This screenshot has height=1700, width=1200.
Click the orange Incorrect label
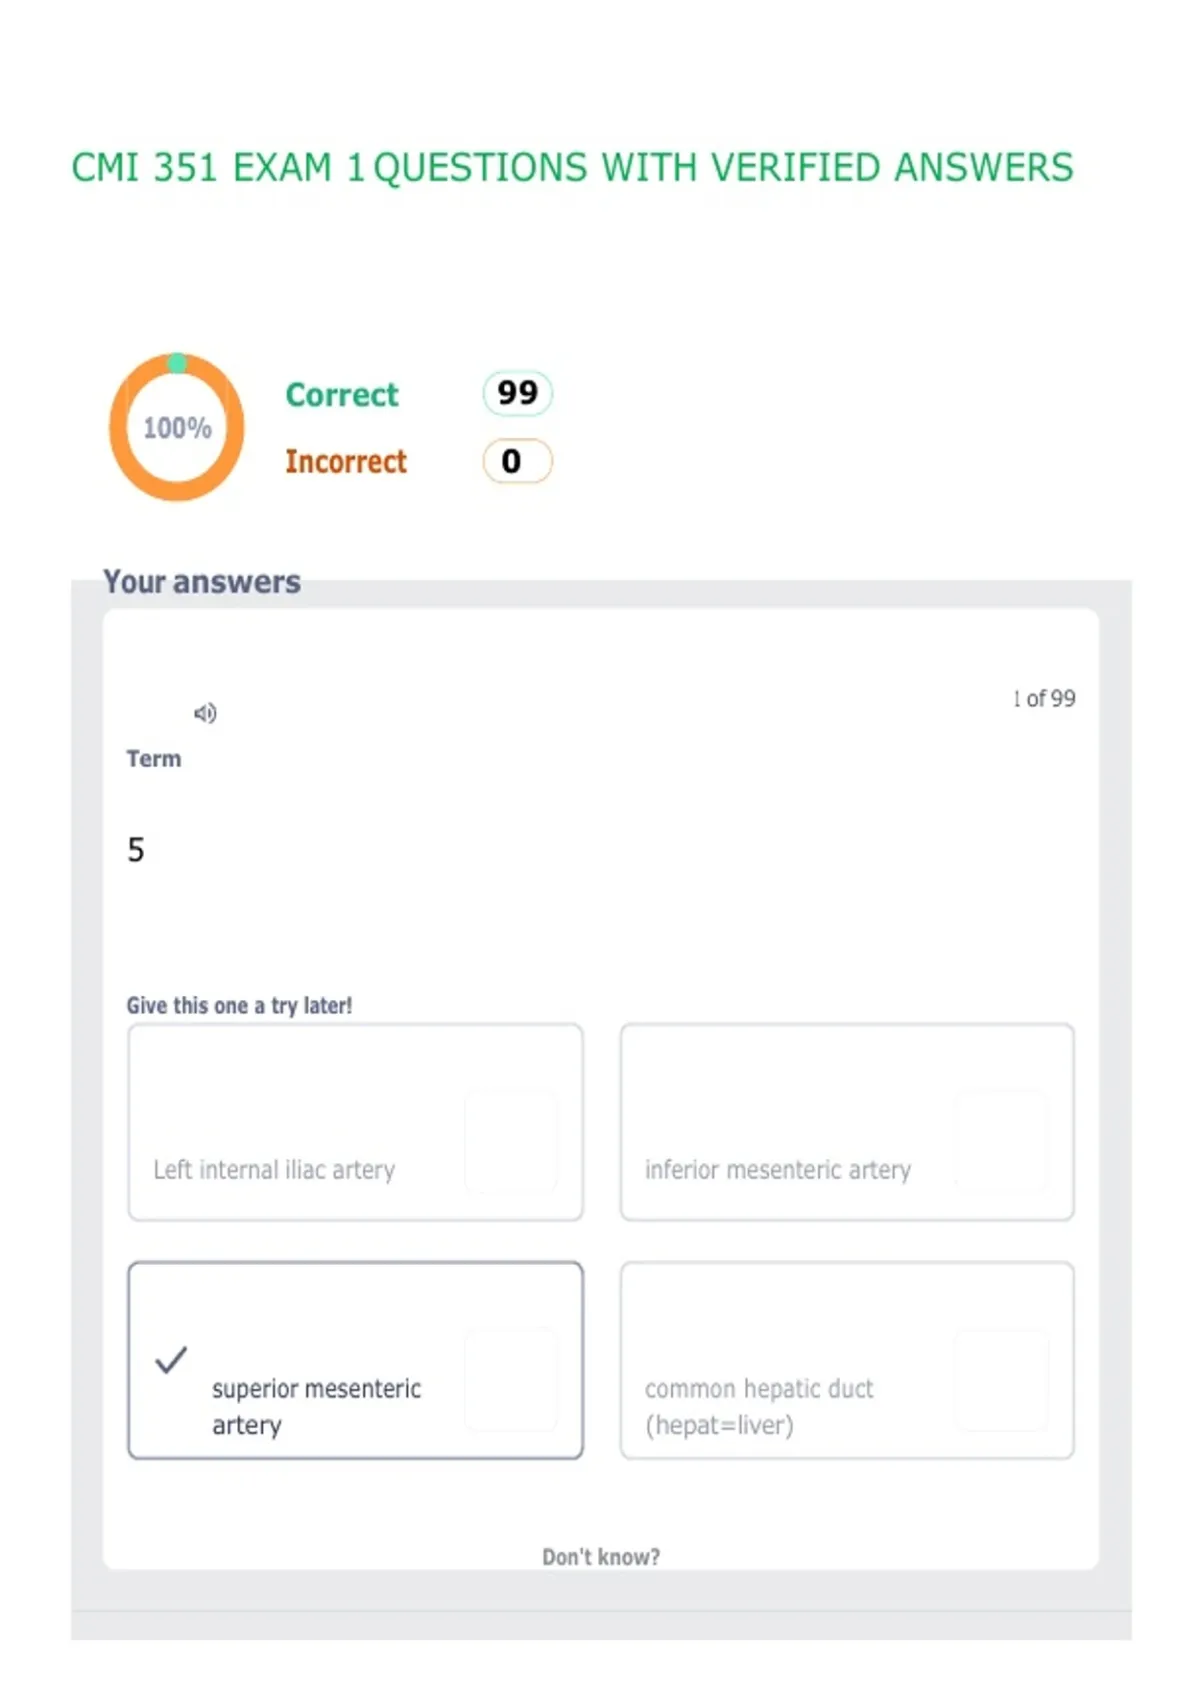point(346,462)
